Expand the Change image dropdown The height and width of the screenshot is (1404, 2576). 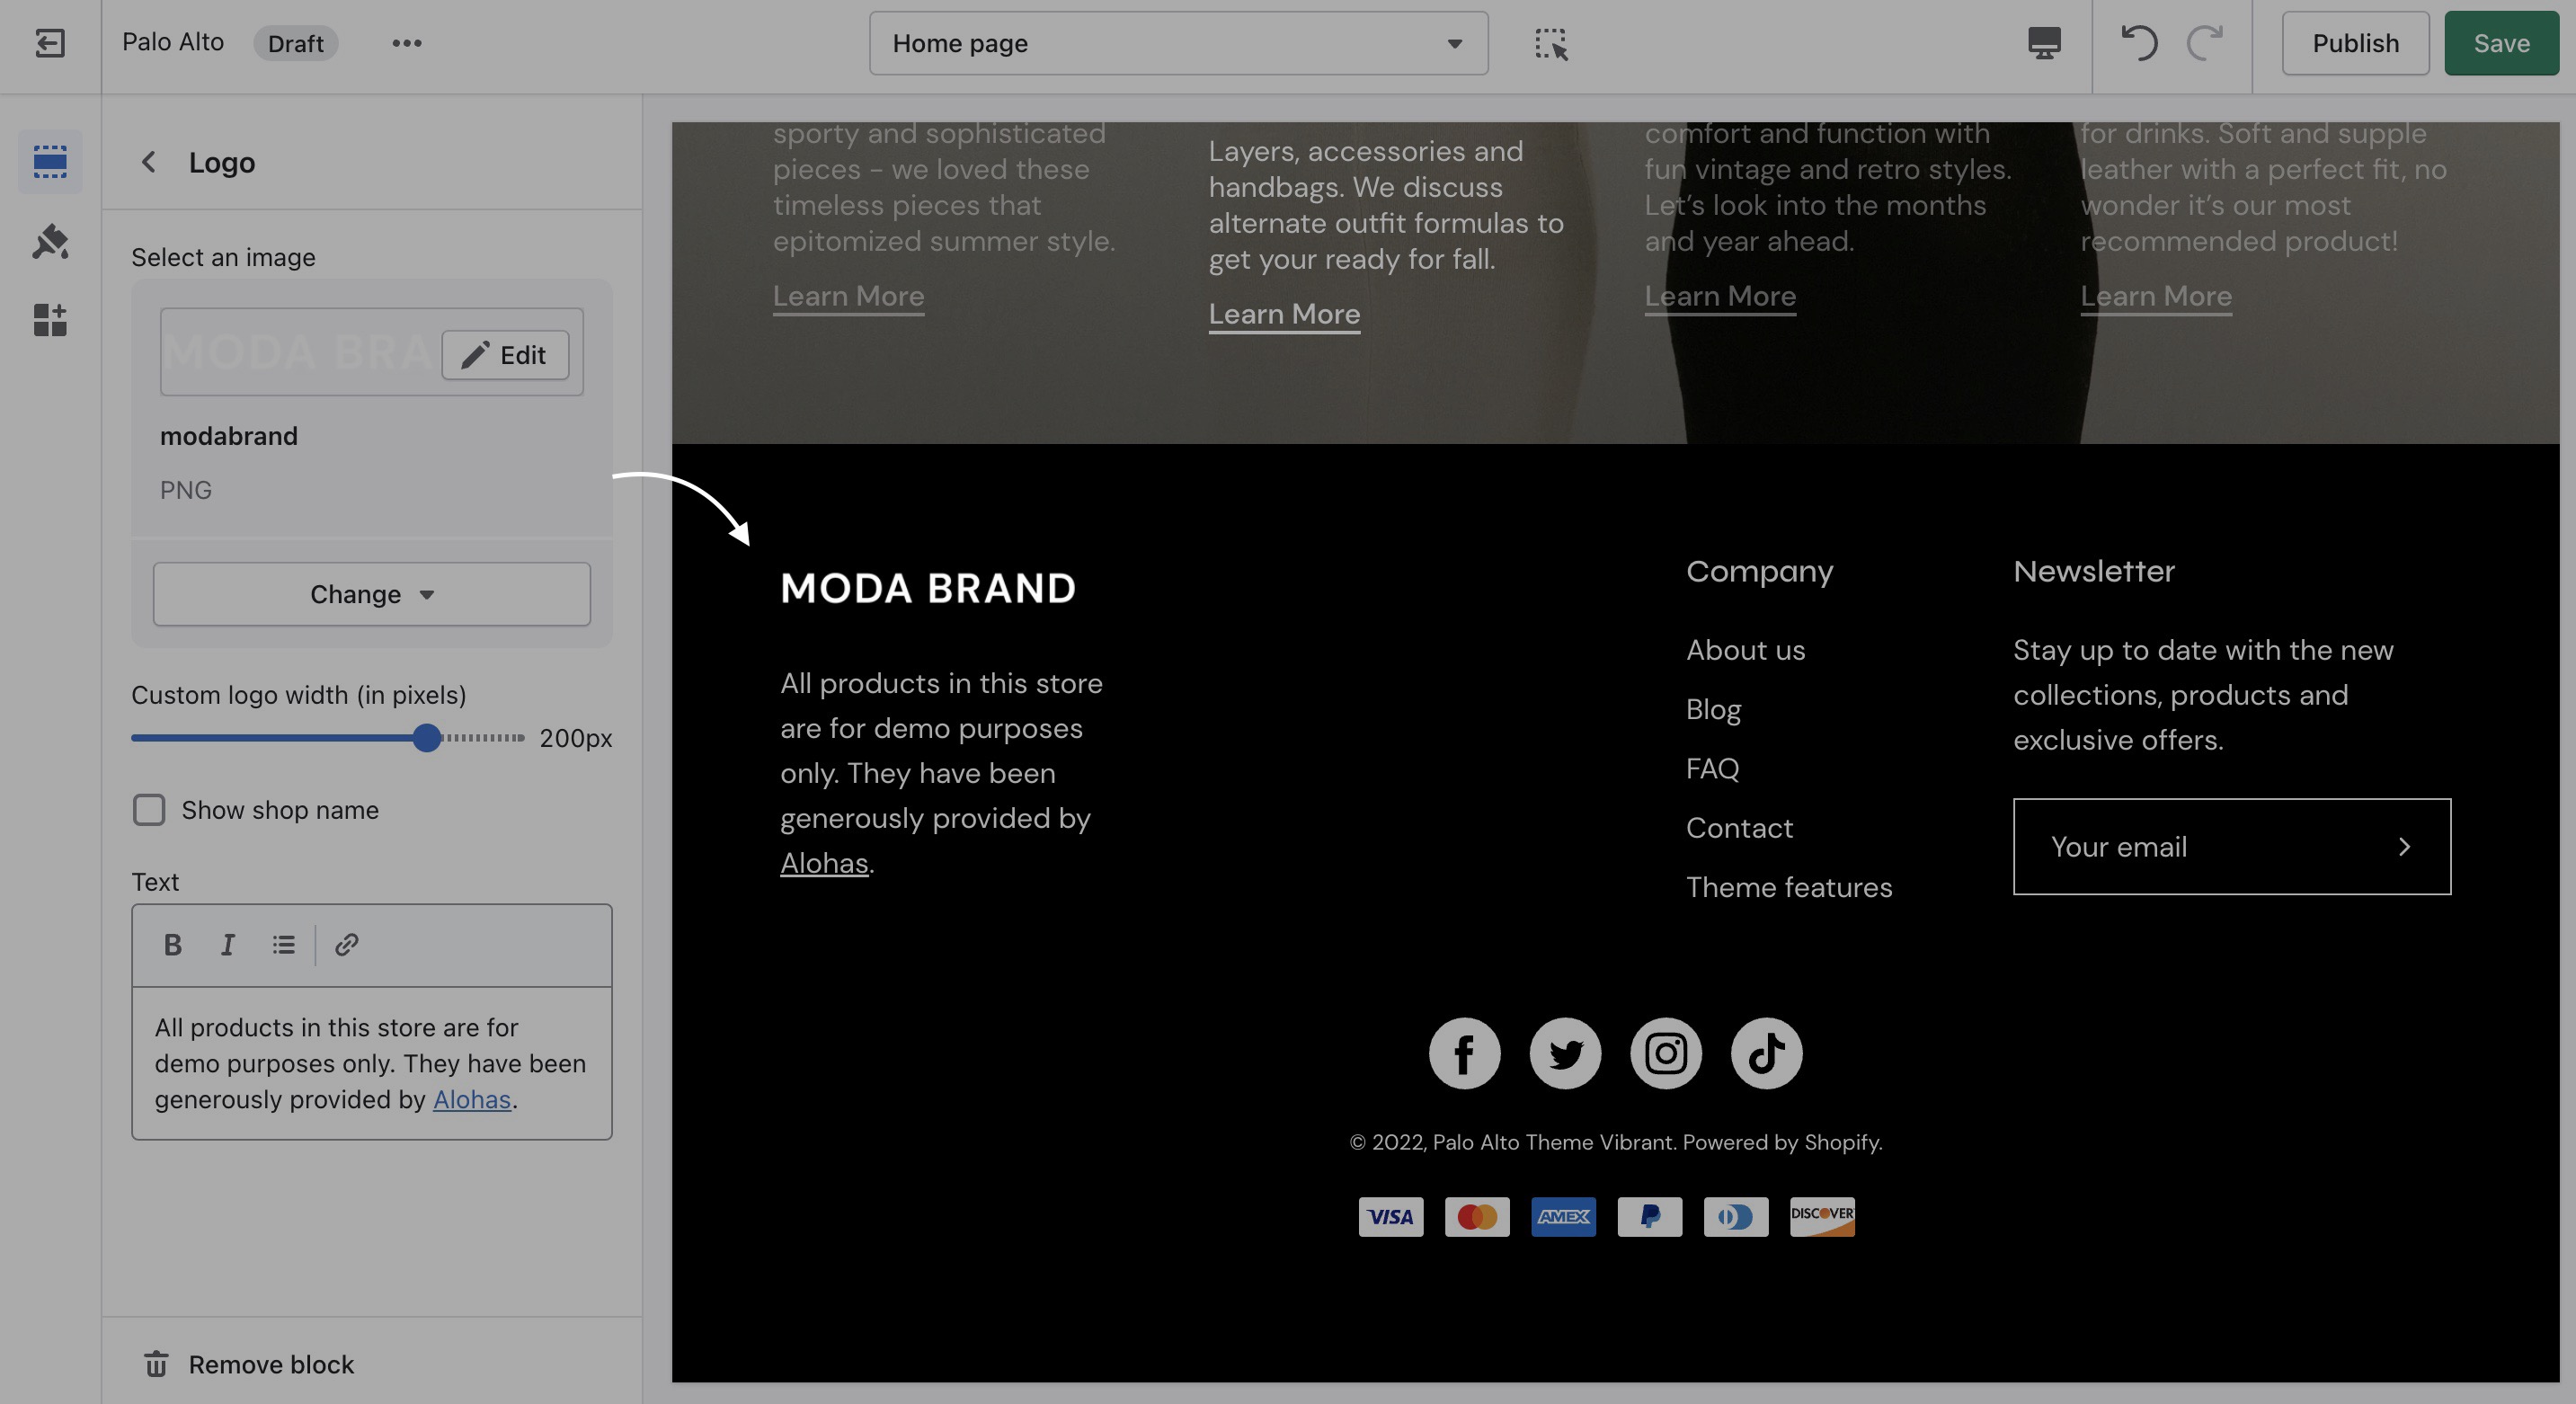(371, 594)
